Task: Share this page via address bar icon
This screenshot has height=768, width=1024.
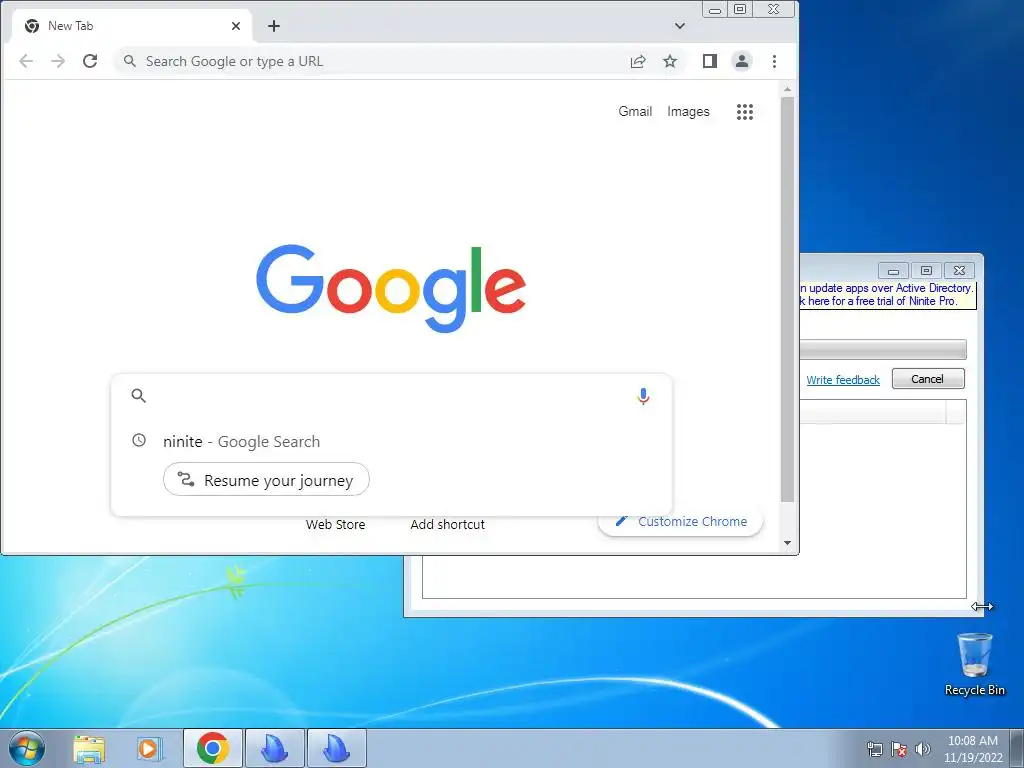Action: [638, 61]
